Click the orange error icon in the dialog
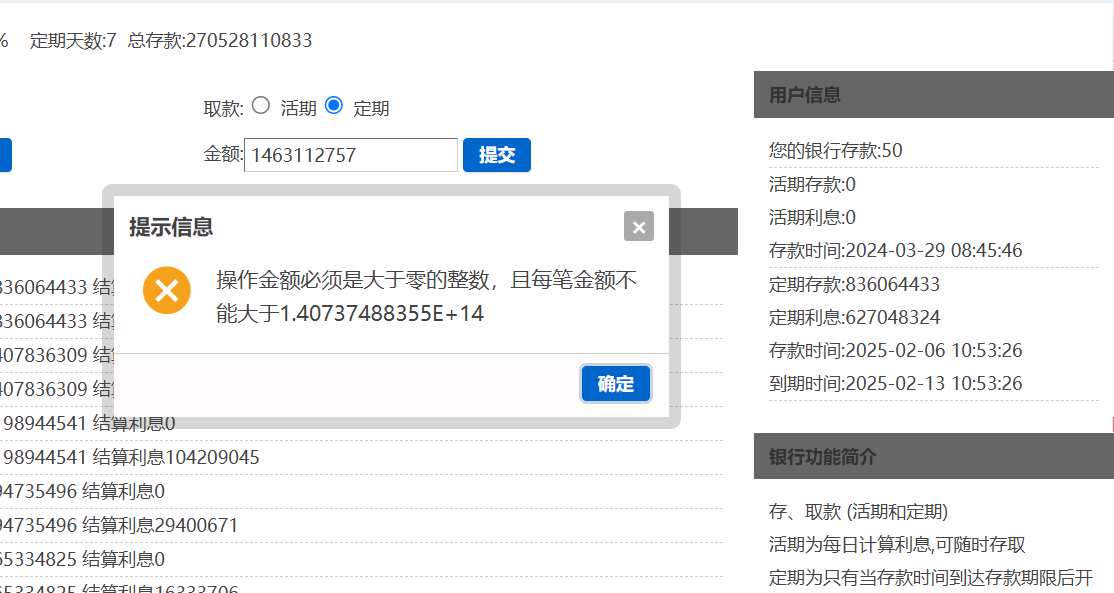 point(167,291)
